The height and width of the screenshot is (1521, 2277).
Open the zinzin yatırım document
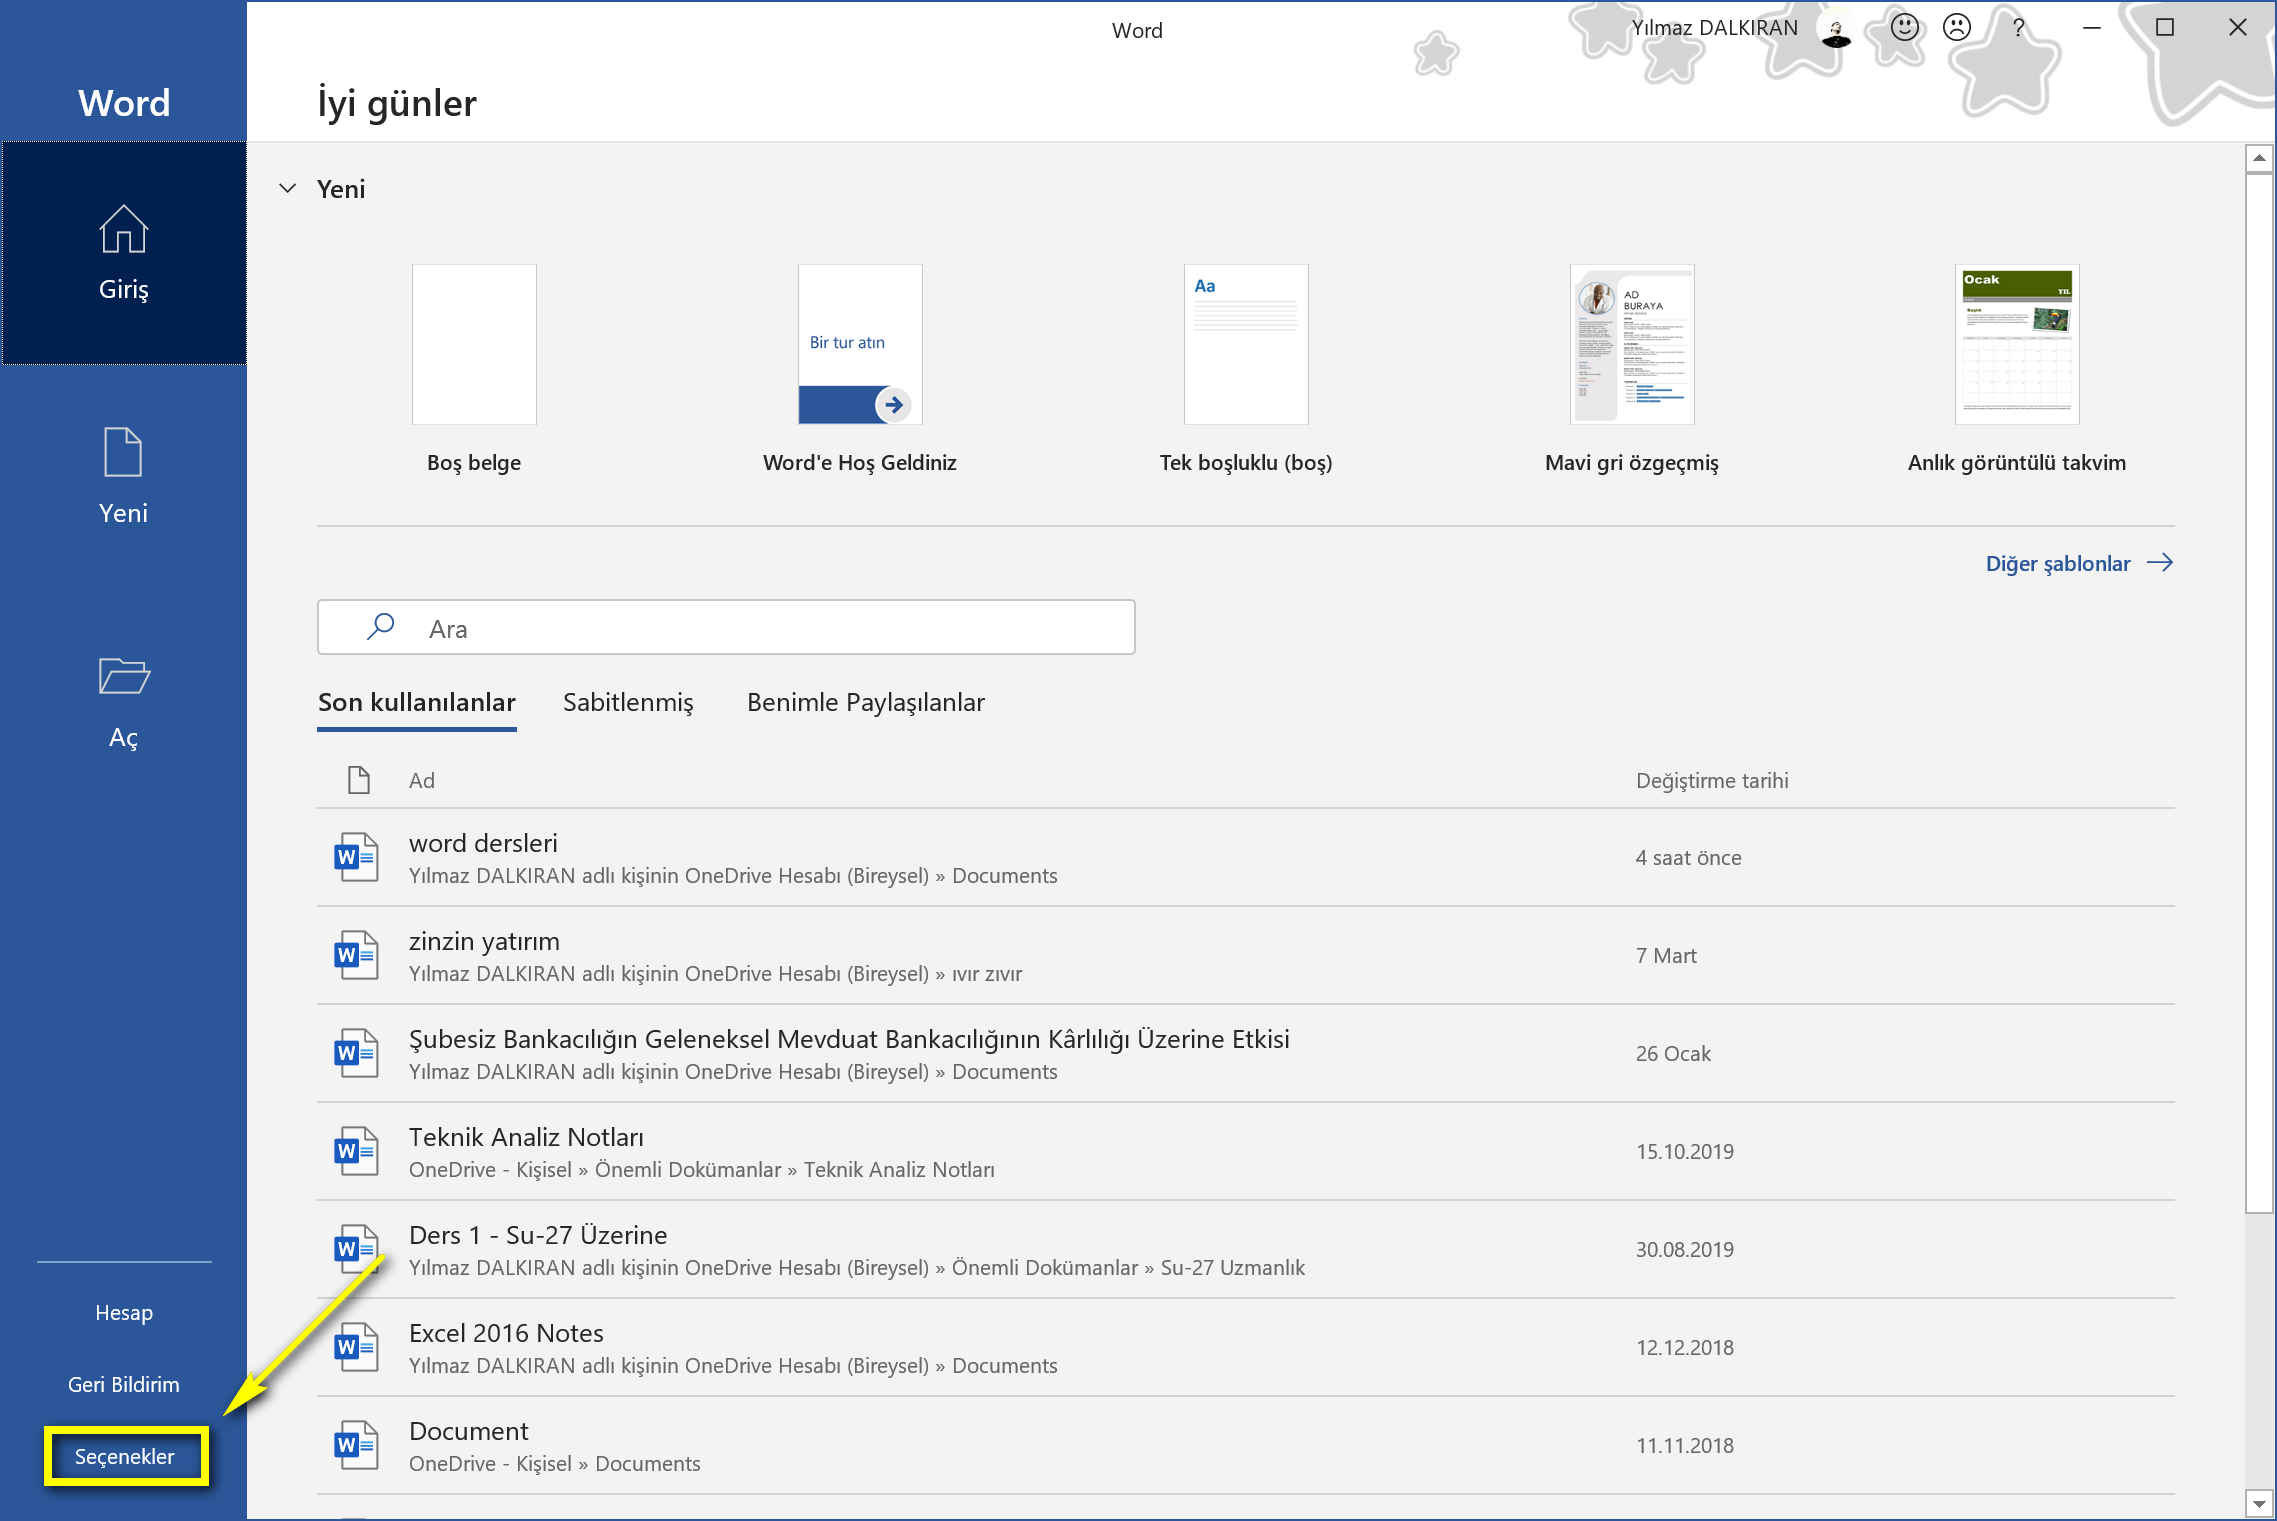[x=1245, y=955]
